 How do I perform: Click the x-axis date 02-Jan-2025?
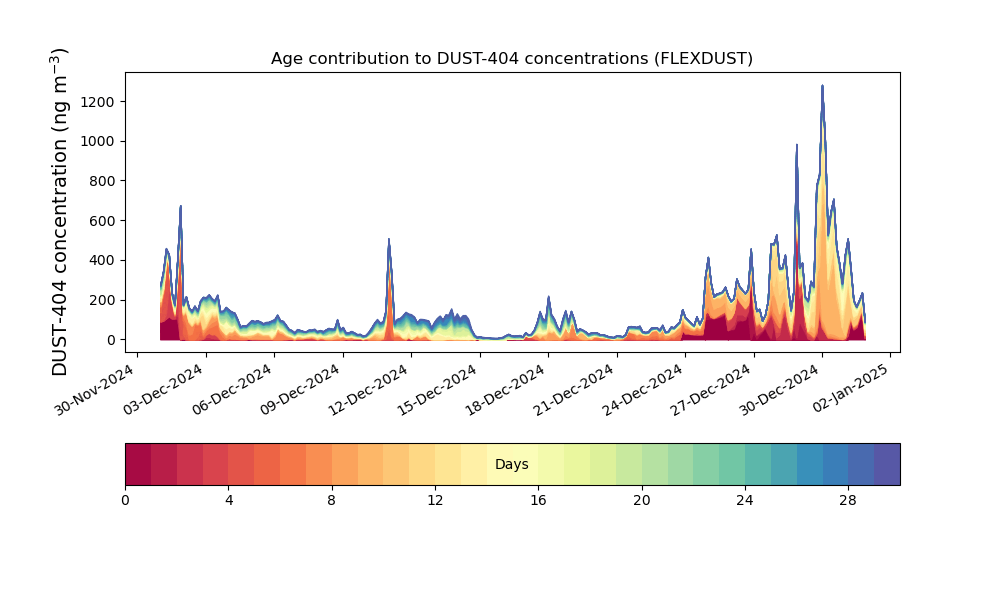point(850,388)
